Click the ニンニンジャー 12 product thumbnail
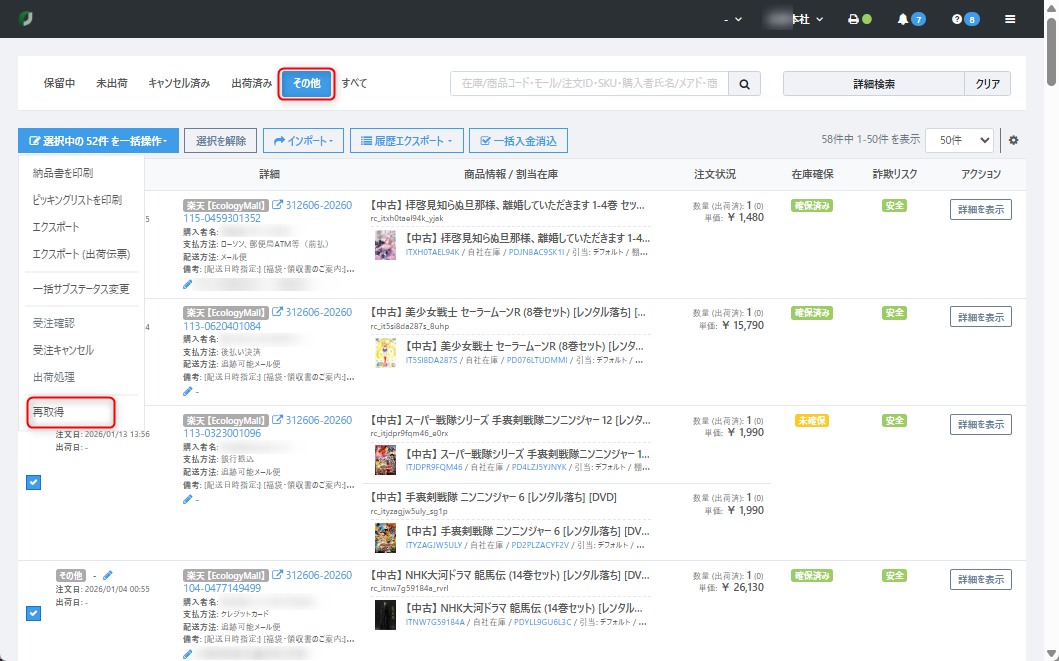Screen dimensions: 1059x661 coord(385,459)
